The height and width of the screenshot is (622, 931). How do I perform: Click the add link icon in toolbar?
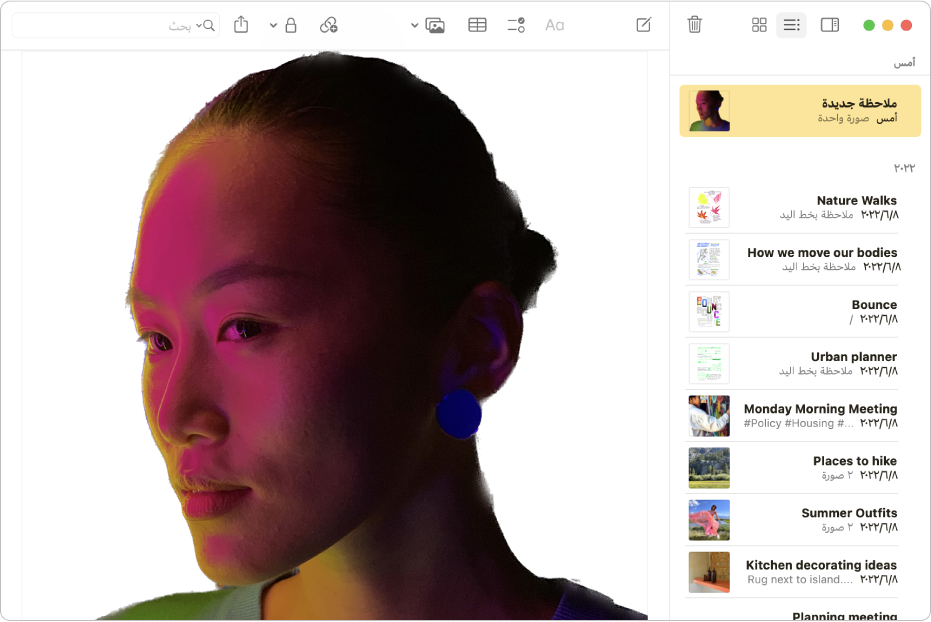click(328, 25)
